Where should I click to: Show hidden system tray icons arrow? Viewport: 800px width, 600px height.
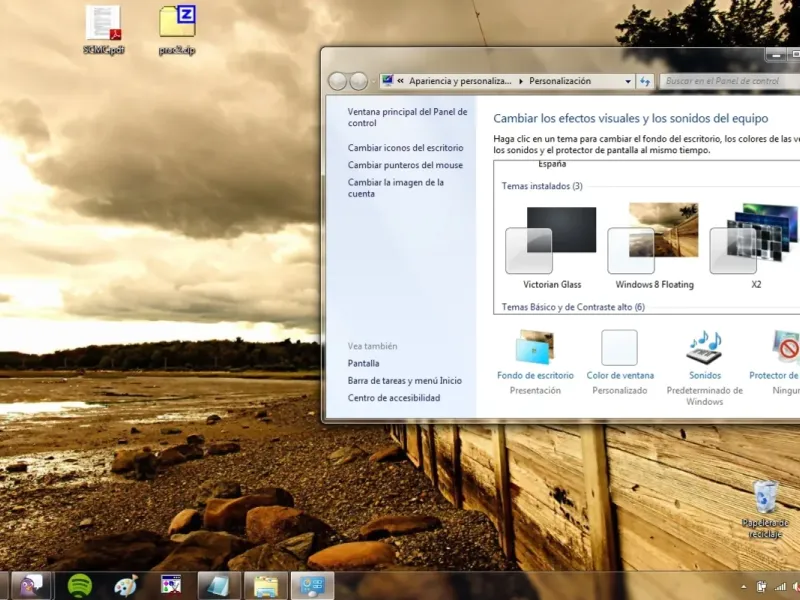[743, 586]
